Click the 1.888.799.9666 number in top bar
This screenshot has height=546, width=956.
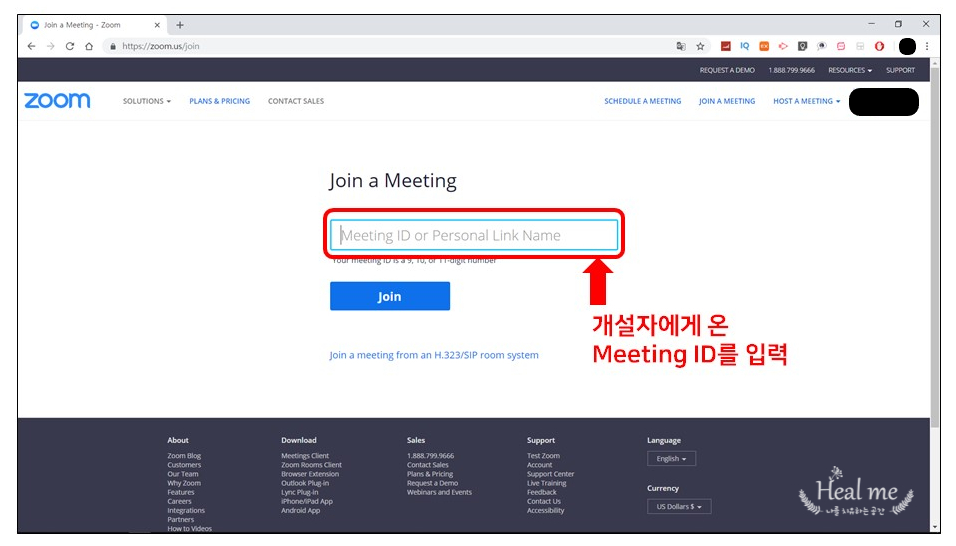791,70
